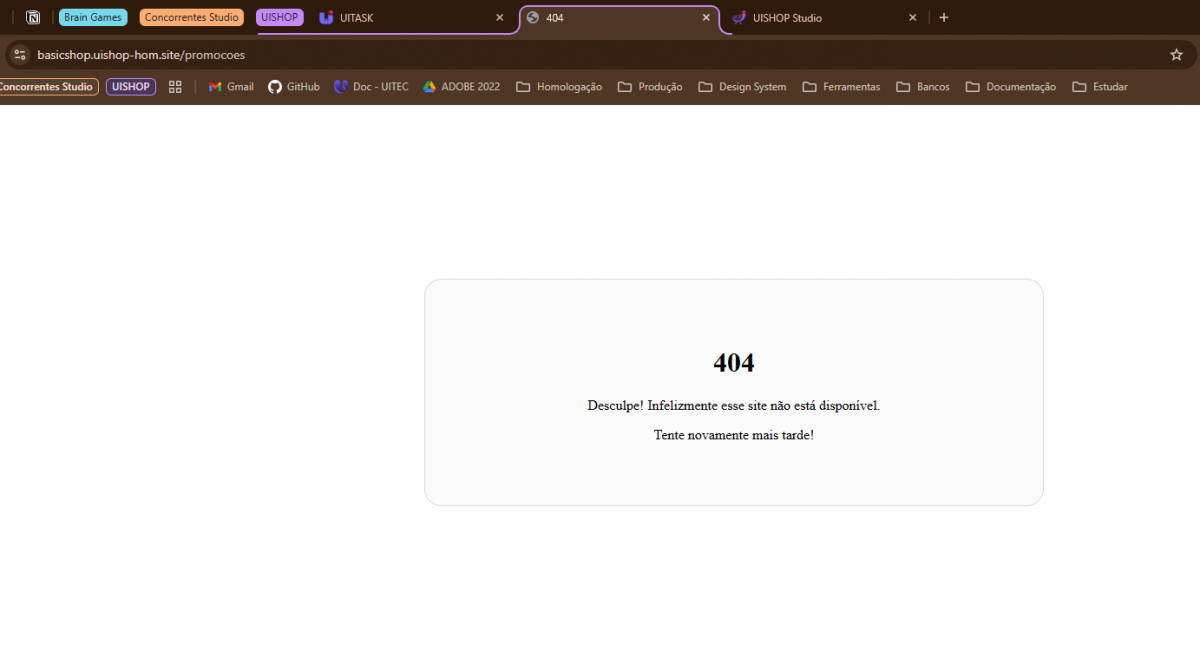The height and width of the screenshot is (646, 1200).
Task: Open the ADOBE 2022 Drive bookmark
Action: pyautogui.click(x=461, y=87)
